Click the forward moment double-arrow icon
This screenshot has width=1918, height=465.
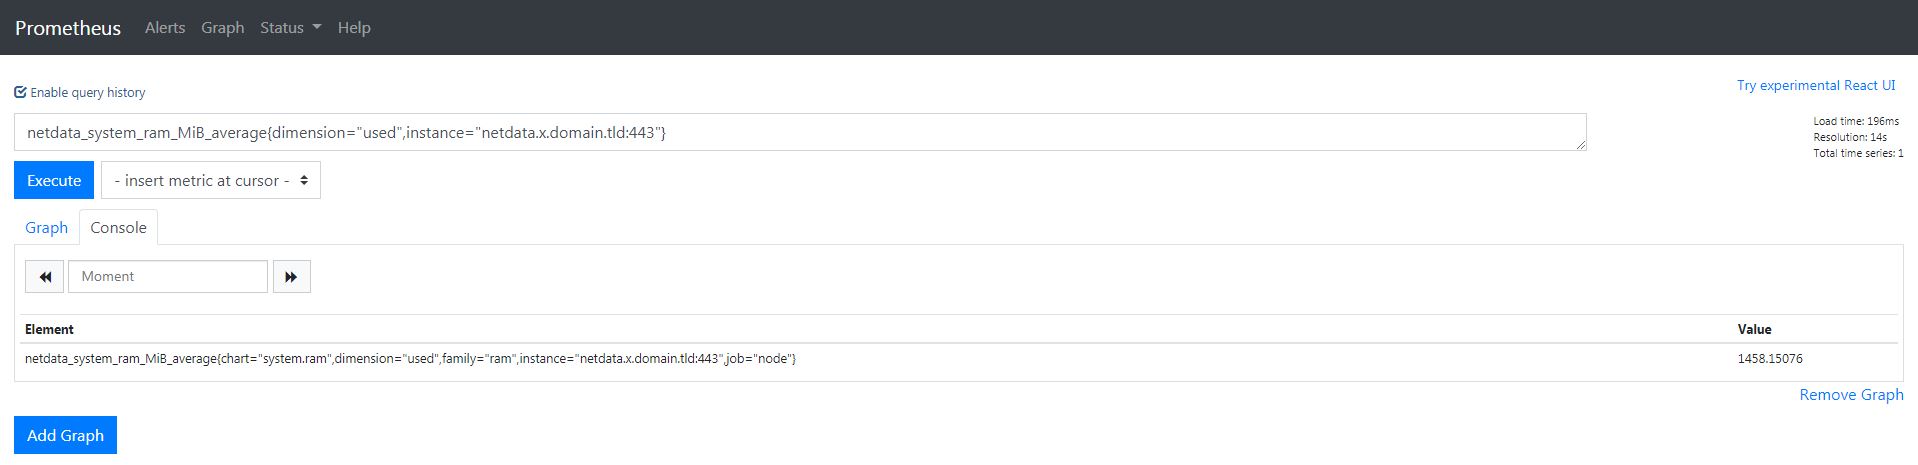pyautogui.click(x=291, y=277)
